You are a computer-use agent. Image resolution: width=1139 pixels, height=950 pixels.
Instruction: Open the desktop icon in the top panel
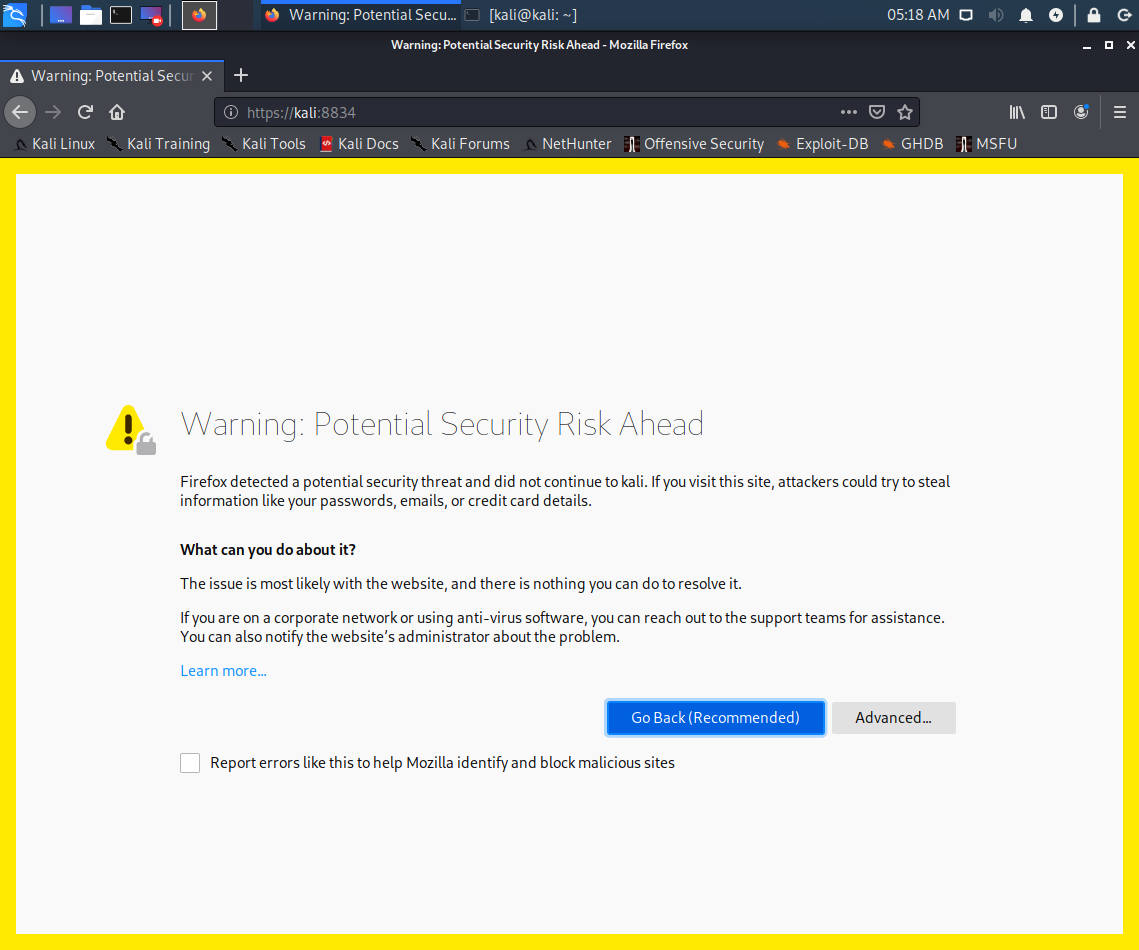[x=60, y=15]
